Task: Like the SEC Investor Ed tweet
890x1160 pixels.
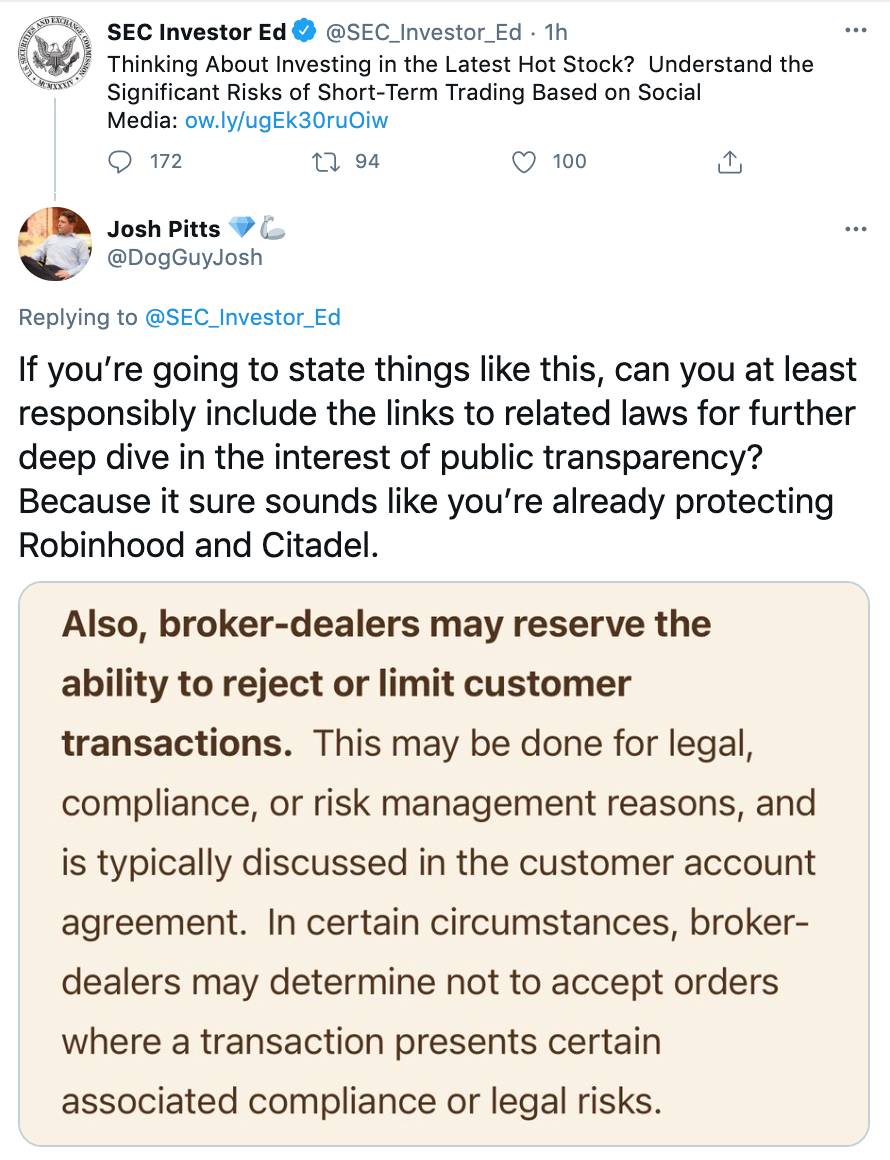Action: click(x=524, y=161)
